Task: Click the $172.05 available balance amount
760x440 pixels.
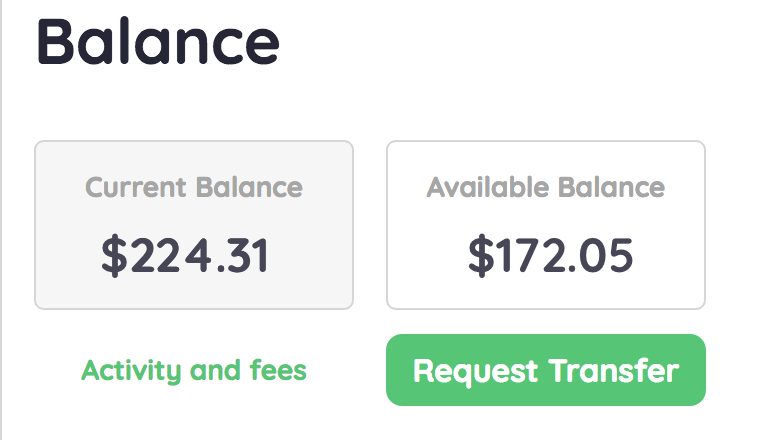Action: coord(551,255)
